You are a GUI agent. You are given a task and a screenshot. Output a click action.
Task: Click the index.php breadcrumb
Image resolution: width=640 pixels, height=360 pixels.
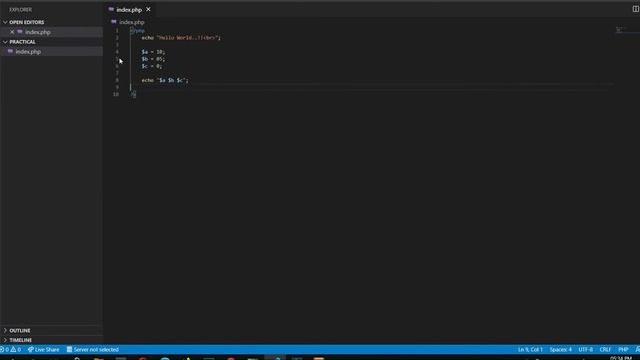(132, 22)
